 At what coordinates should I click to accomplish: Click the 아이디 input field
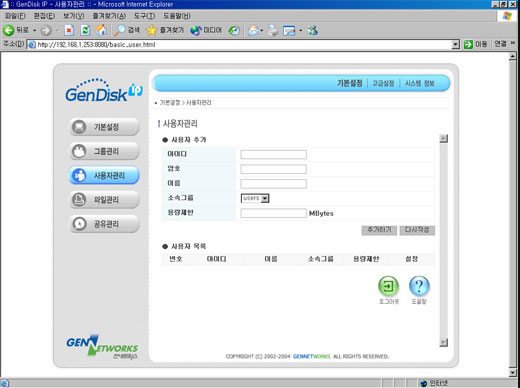pos(273,154)
